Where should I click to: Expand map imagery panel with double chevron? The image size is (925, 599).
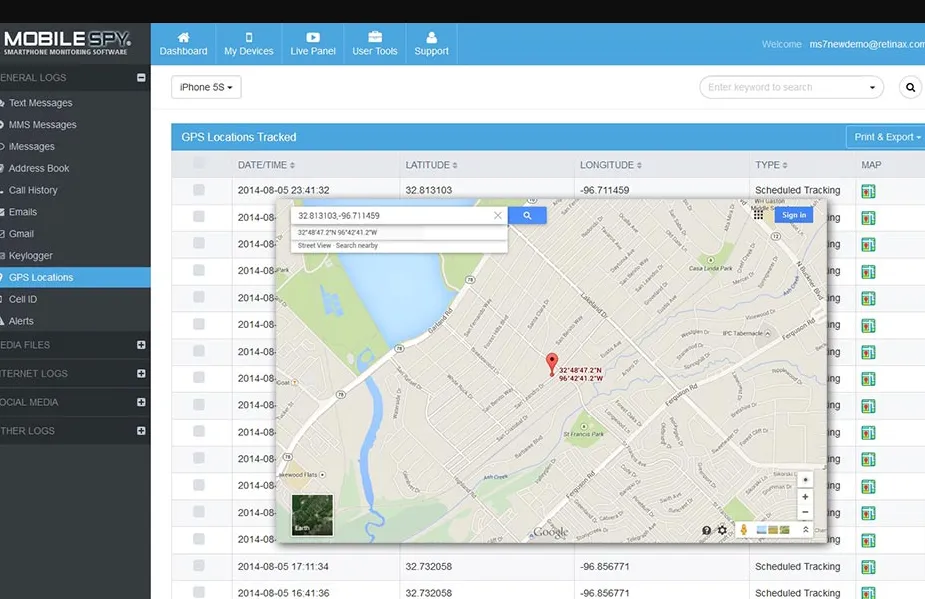point(805,530)
